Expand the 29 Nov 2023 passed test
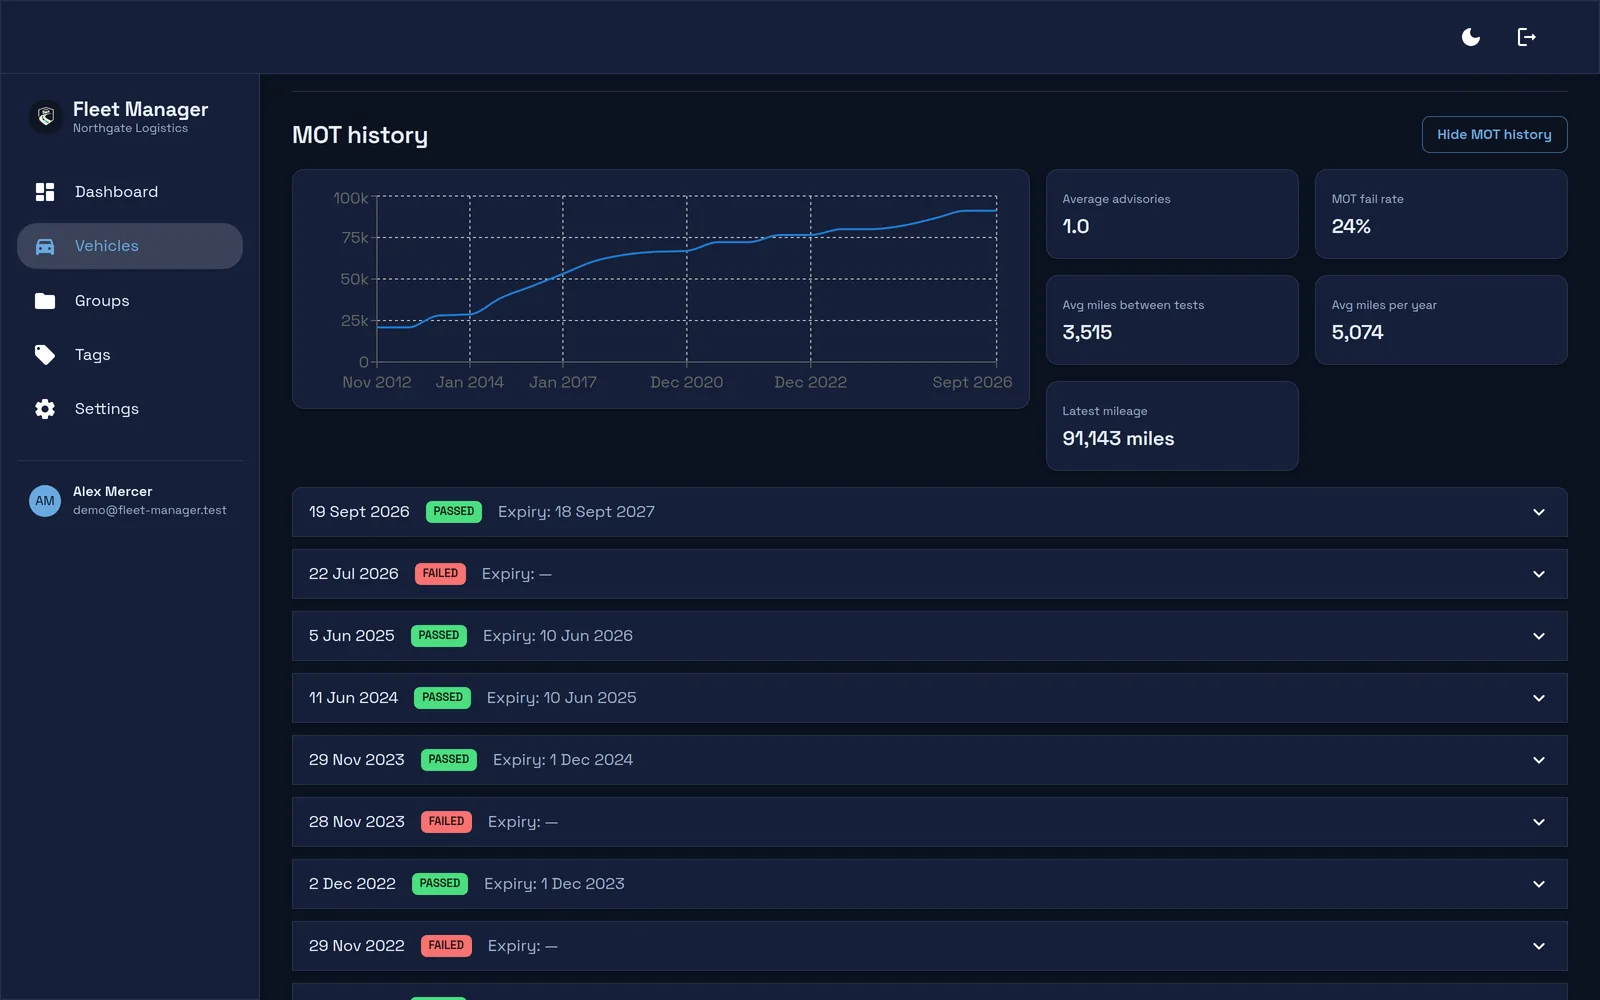 click(x=929, y=760)
